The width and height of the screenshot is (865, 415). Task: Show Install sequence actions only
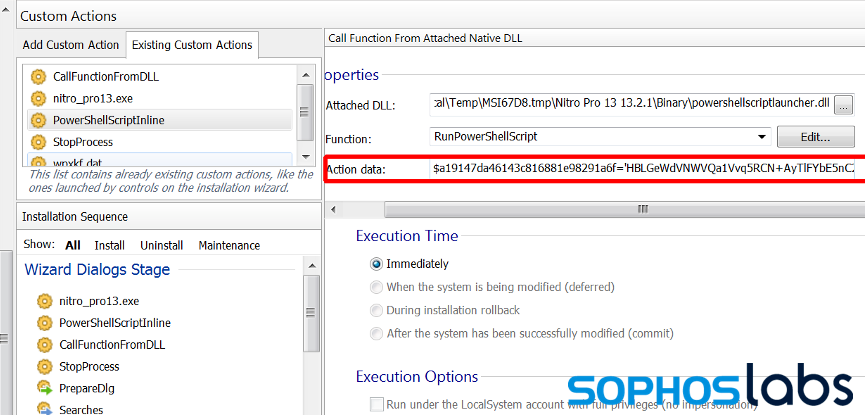click(x=109, y=245)
